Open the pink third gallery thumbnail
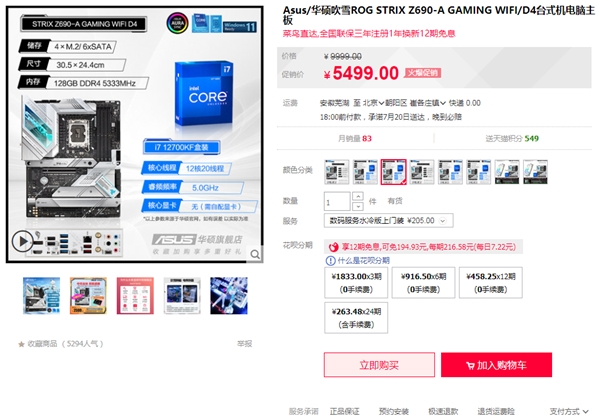The image size is (600, 417). pos(135,296)
